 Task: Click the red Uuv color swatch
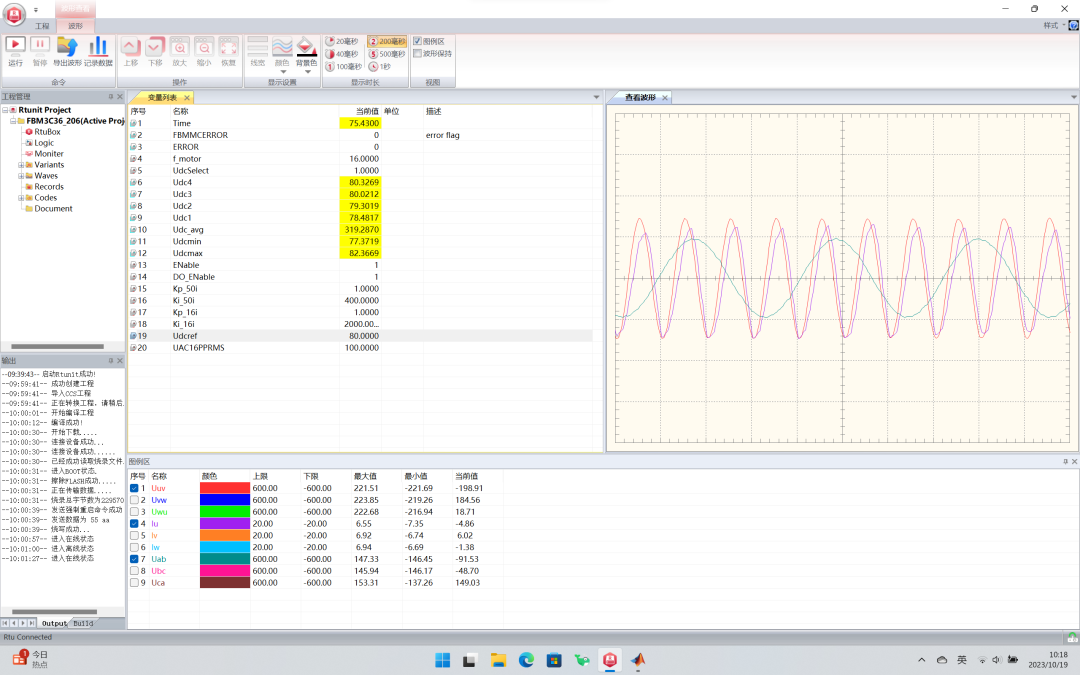pos(224,488)
